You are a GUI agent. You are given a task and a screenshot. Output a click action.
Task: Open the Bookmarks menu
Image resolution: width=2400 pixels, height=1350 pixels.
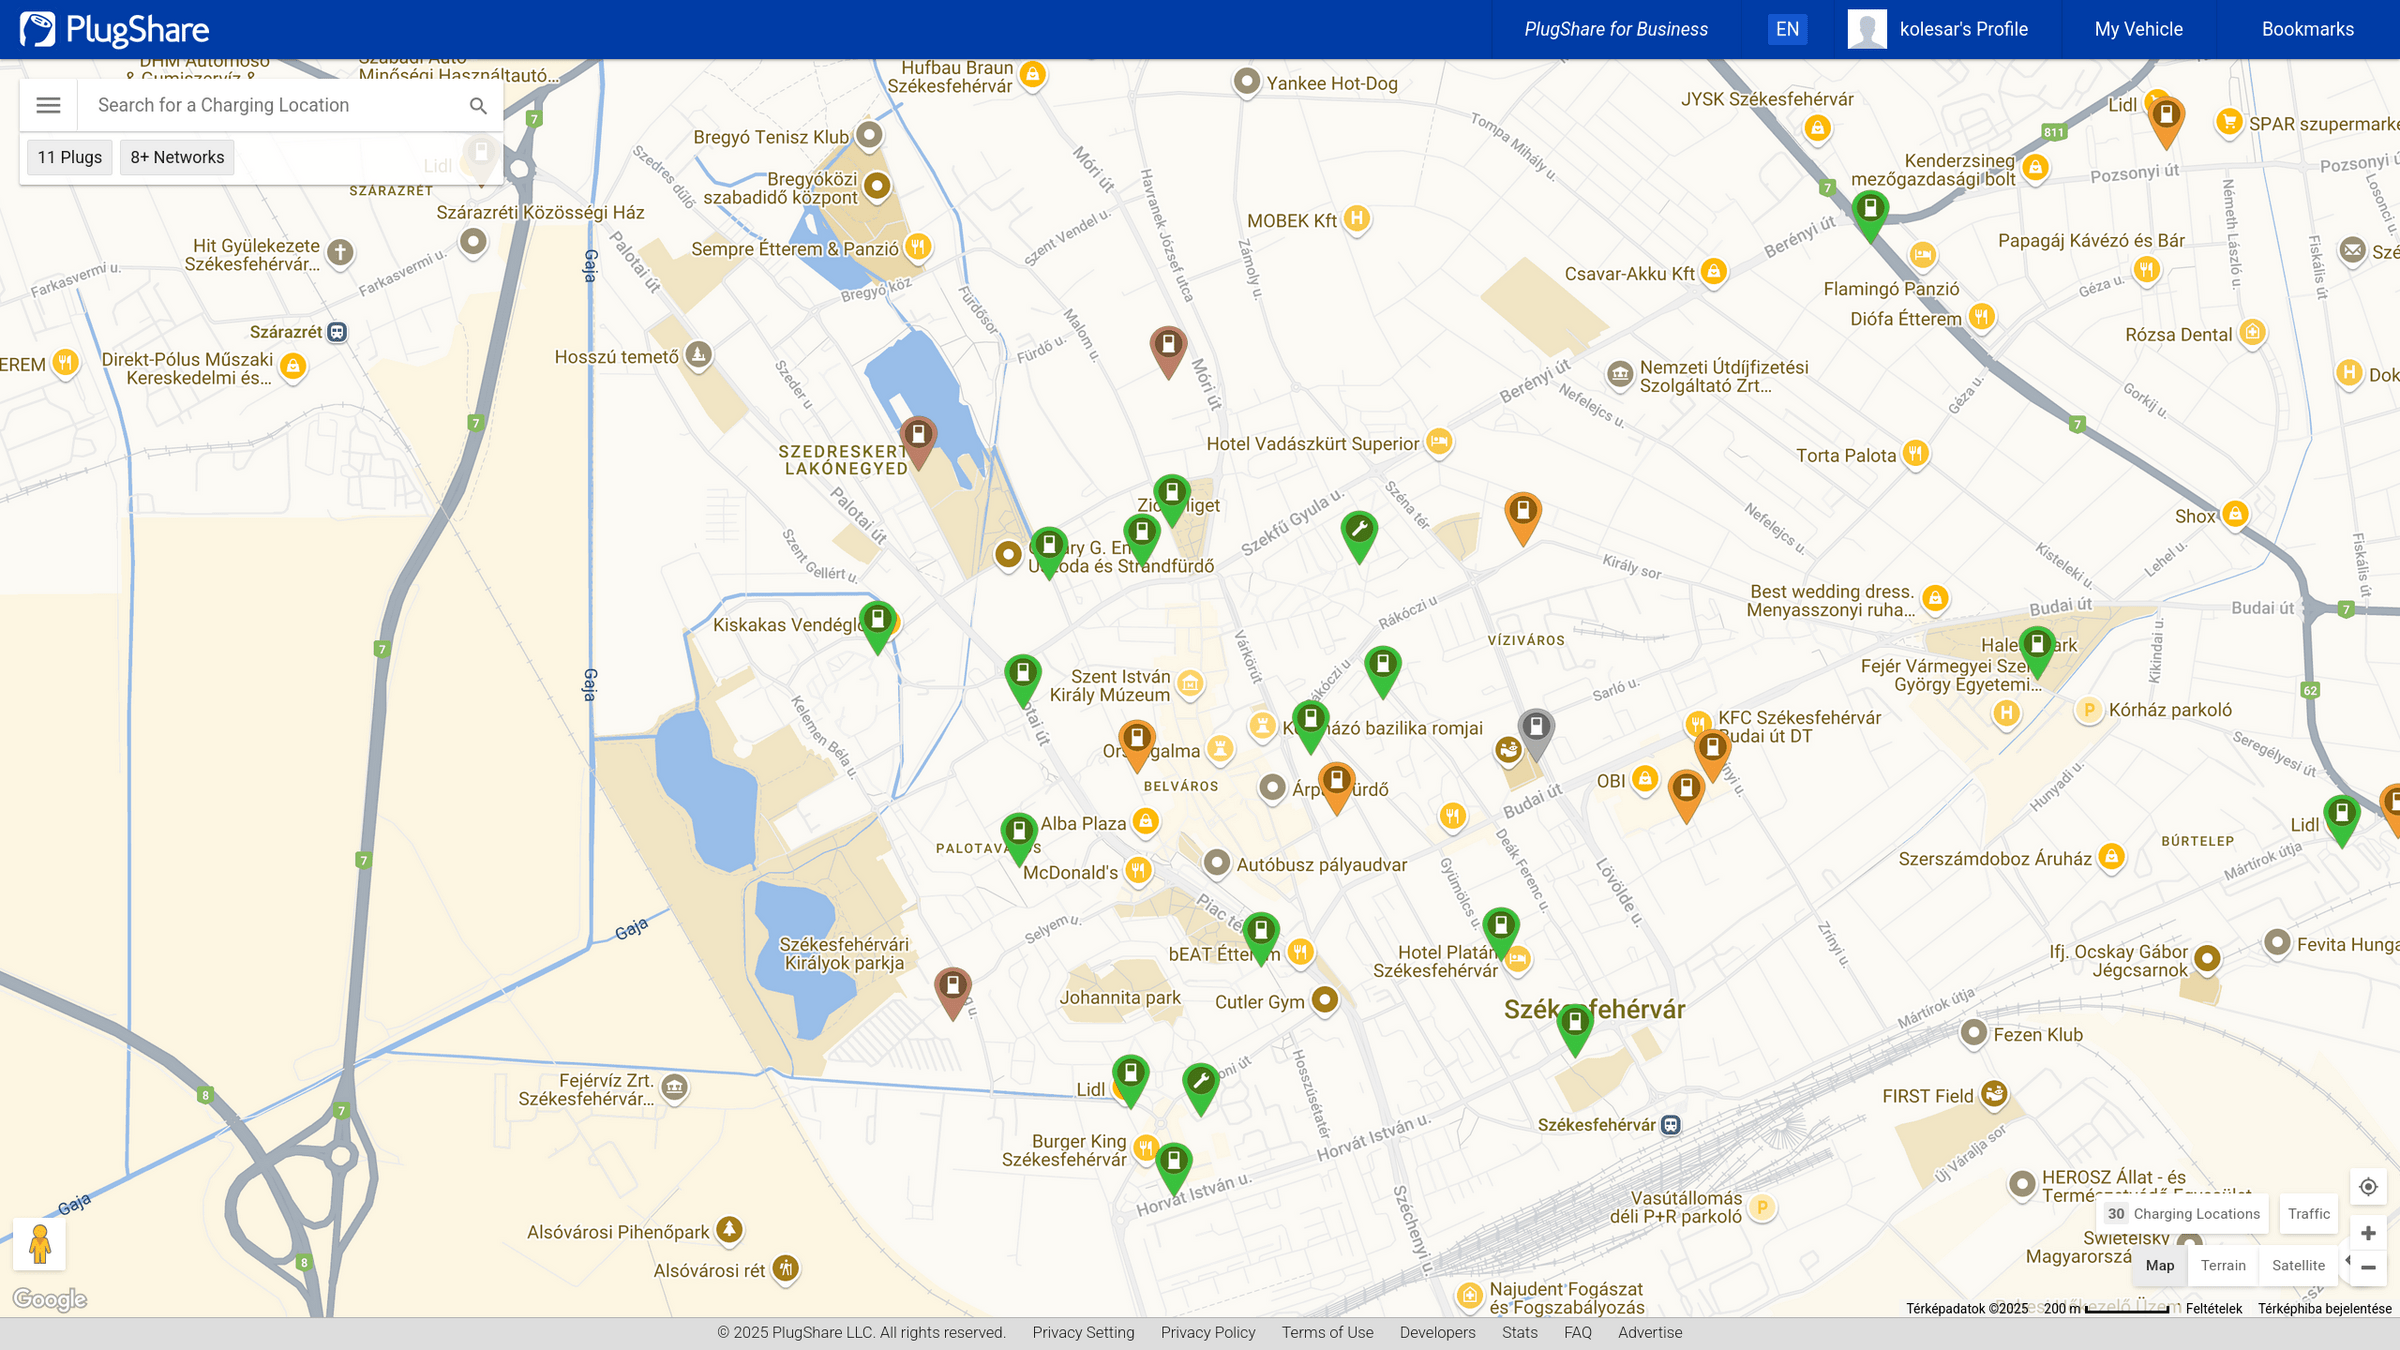(2307, 29)
